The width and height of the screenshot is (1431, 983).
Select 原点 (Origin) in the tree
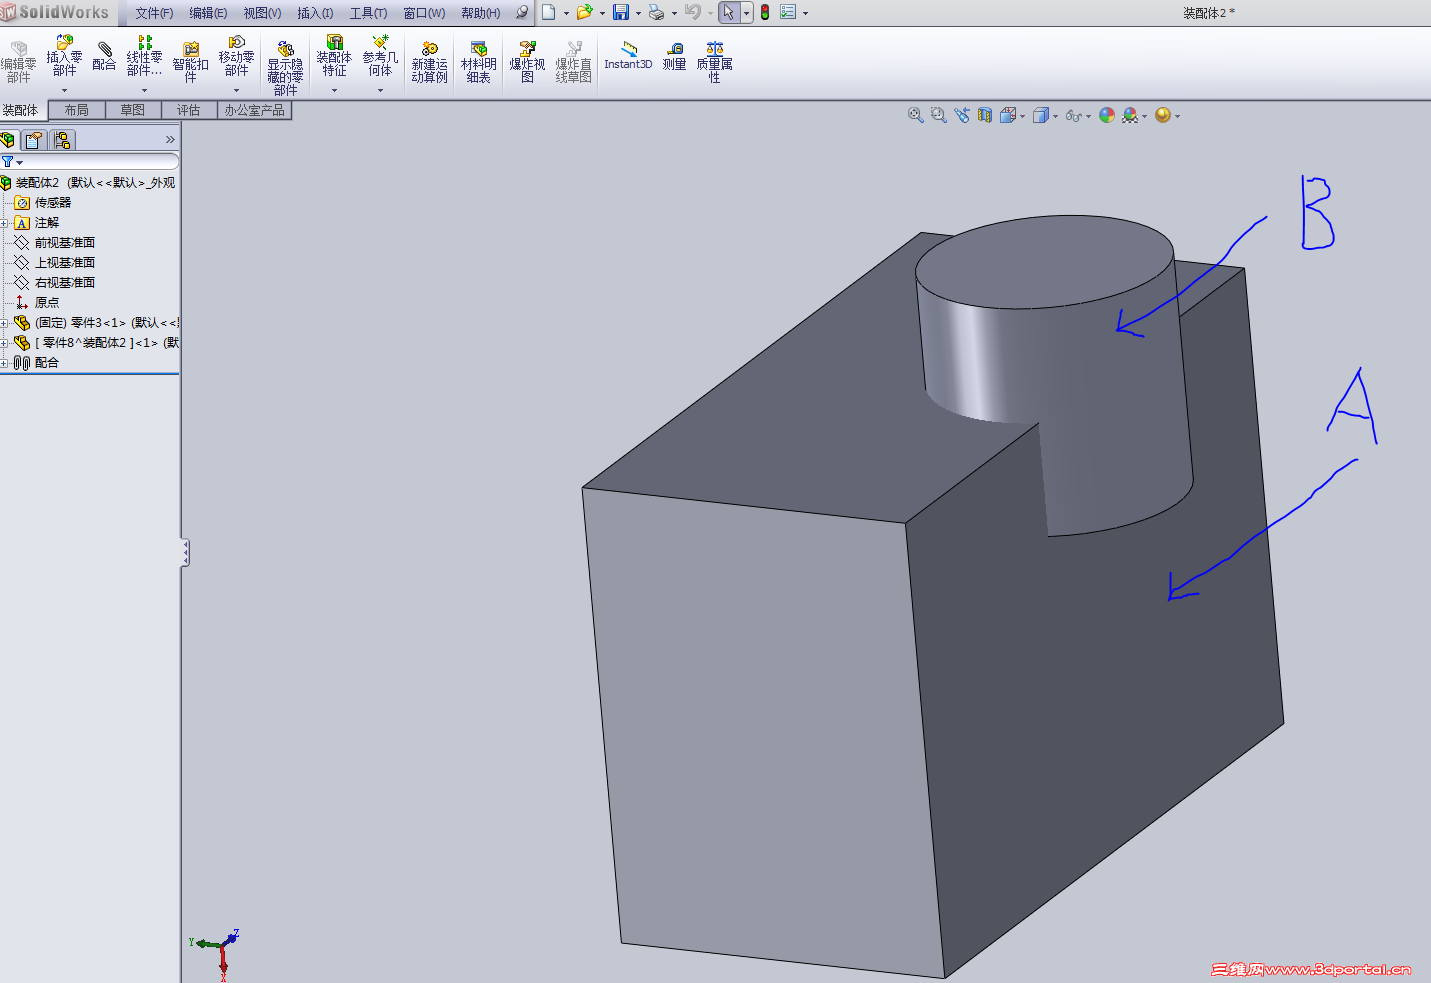pyautogui.click(x=47, y=303)
